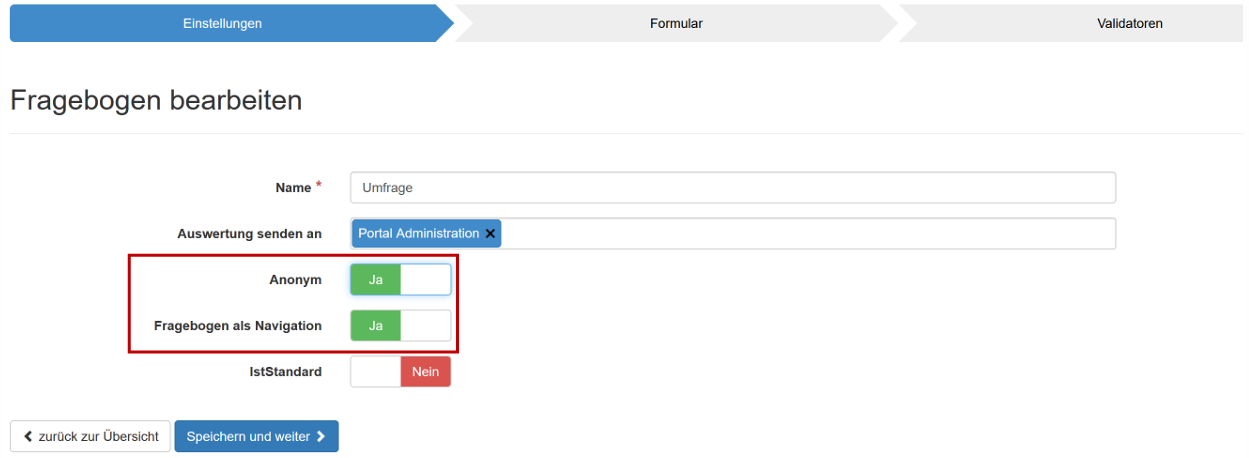The height and width of the screenshot is (458, 1249).
Task: Click the right chevron icon on Speichern und weiter
Action: point(321,437)
